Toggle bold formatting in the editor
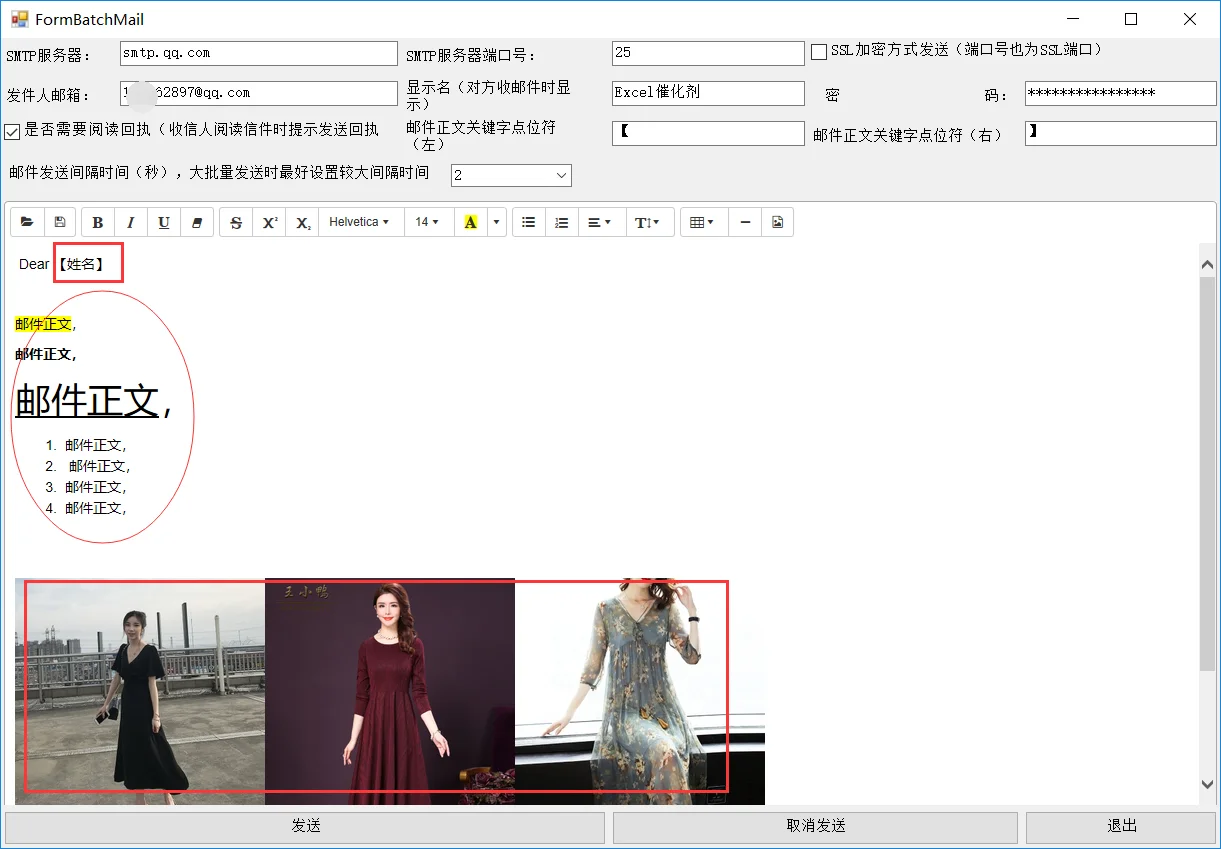The width and height of the screenshot is (1221, 849). tap(98, 222)
